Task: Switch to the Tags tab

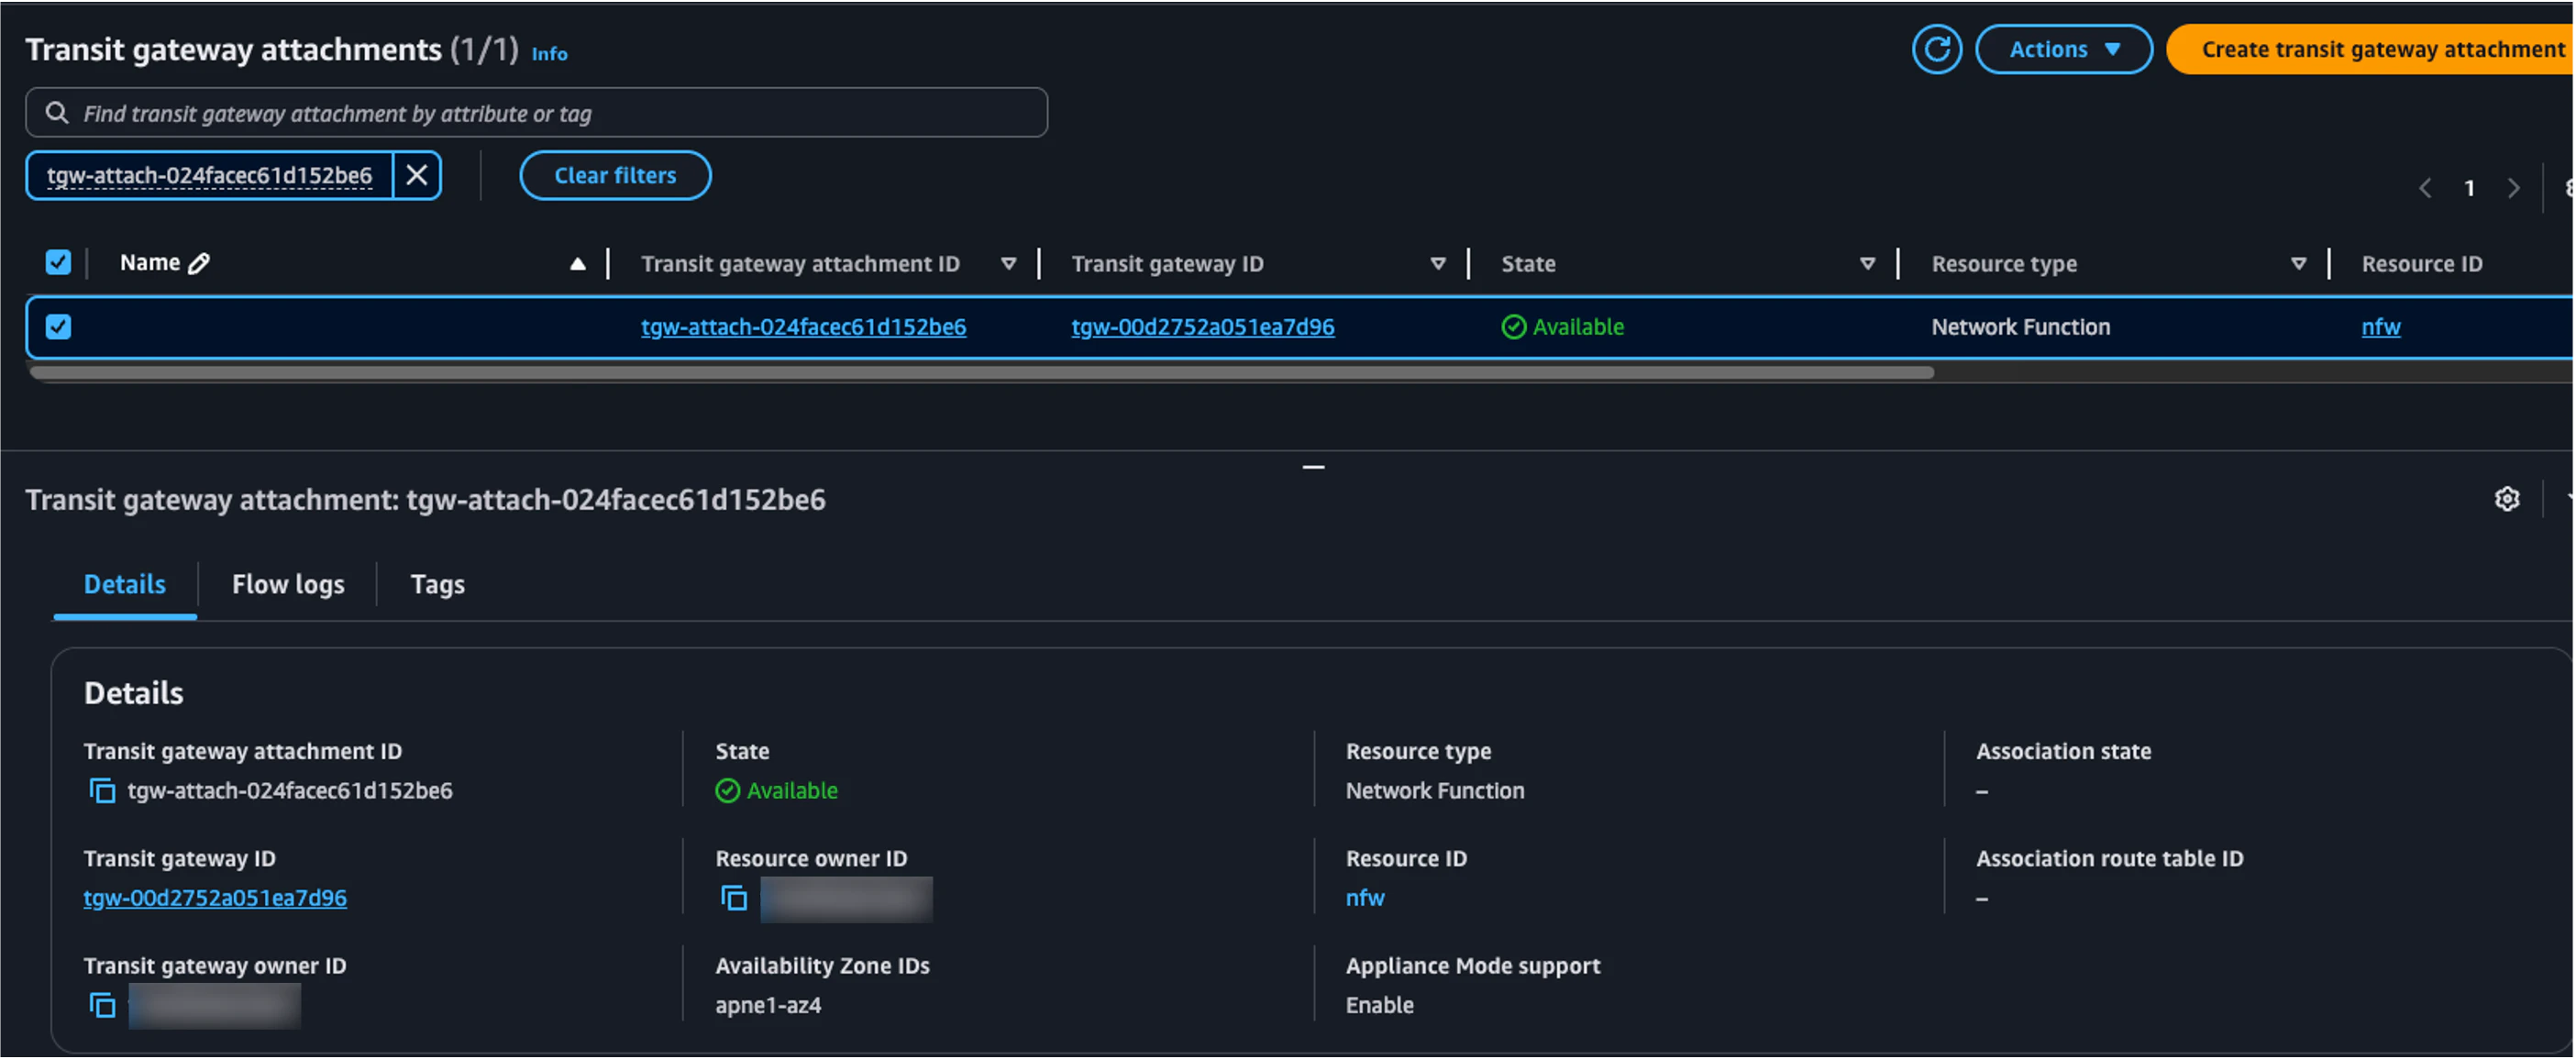Action: [x=437, y=585]
